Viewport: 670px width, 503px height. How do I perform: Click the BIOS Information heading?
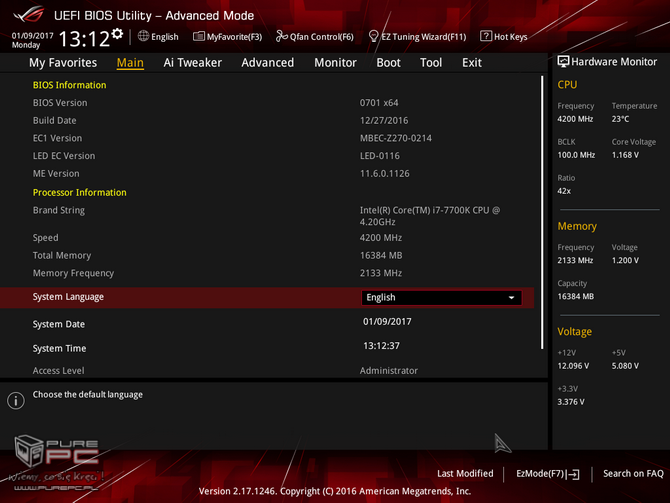coord(70,85)
